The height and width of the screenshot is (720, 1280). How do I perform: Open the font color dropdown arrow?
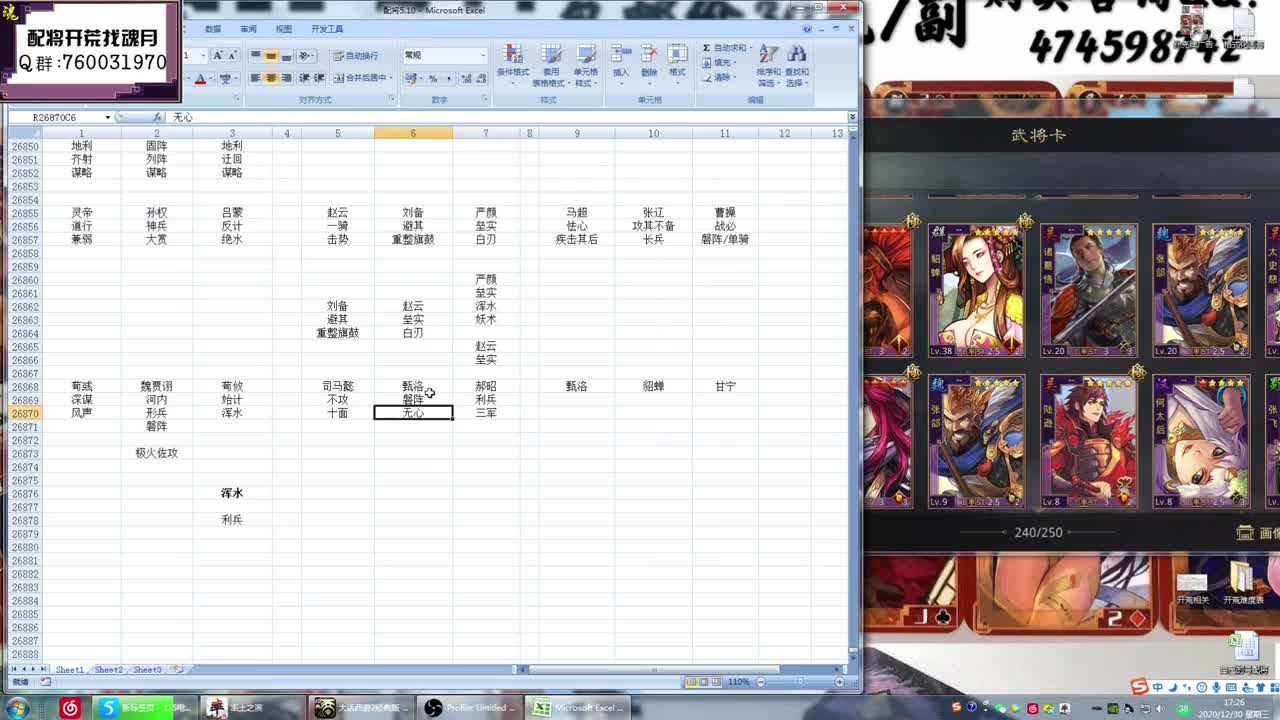(x=211, y=79)
